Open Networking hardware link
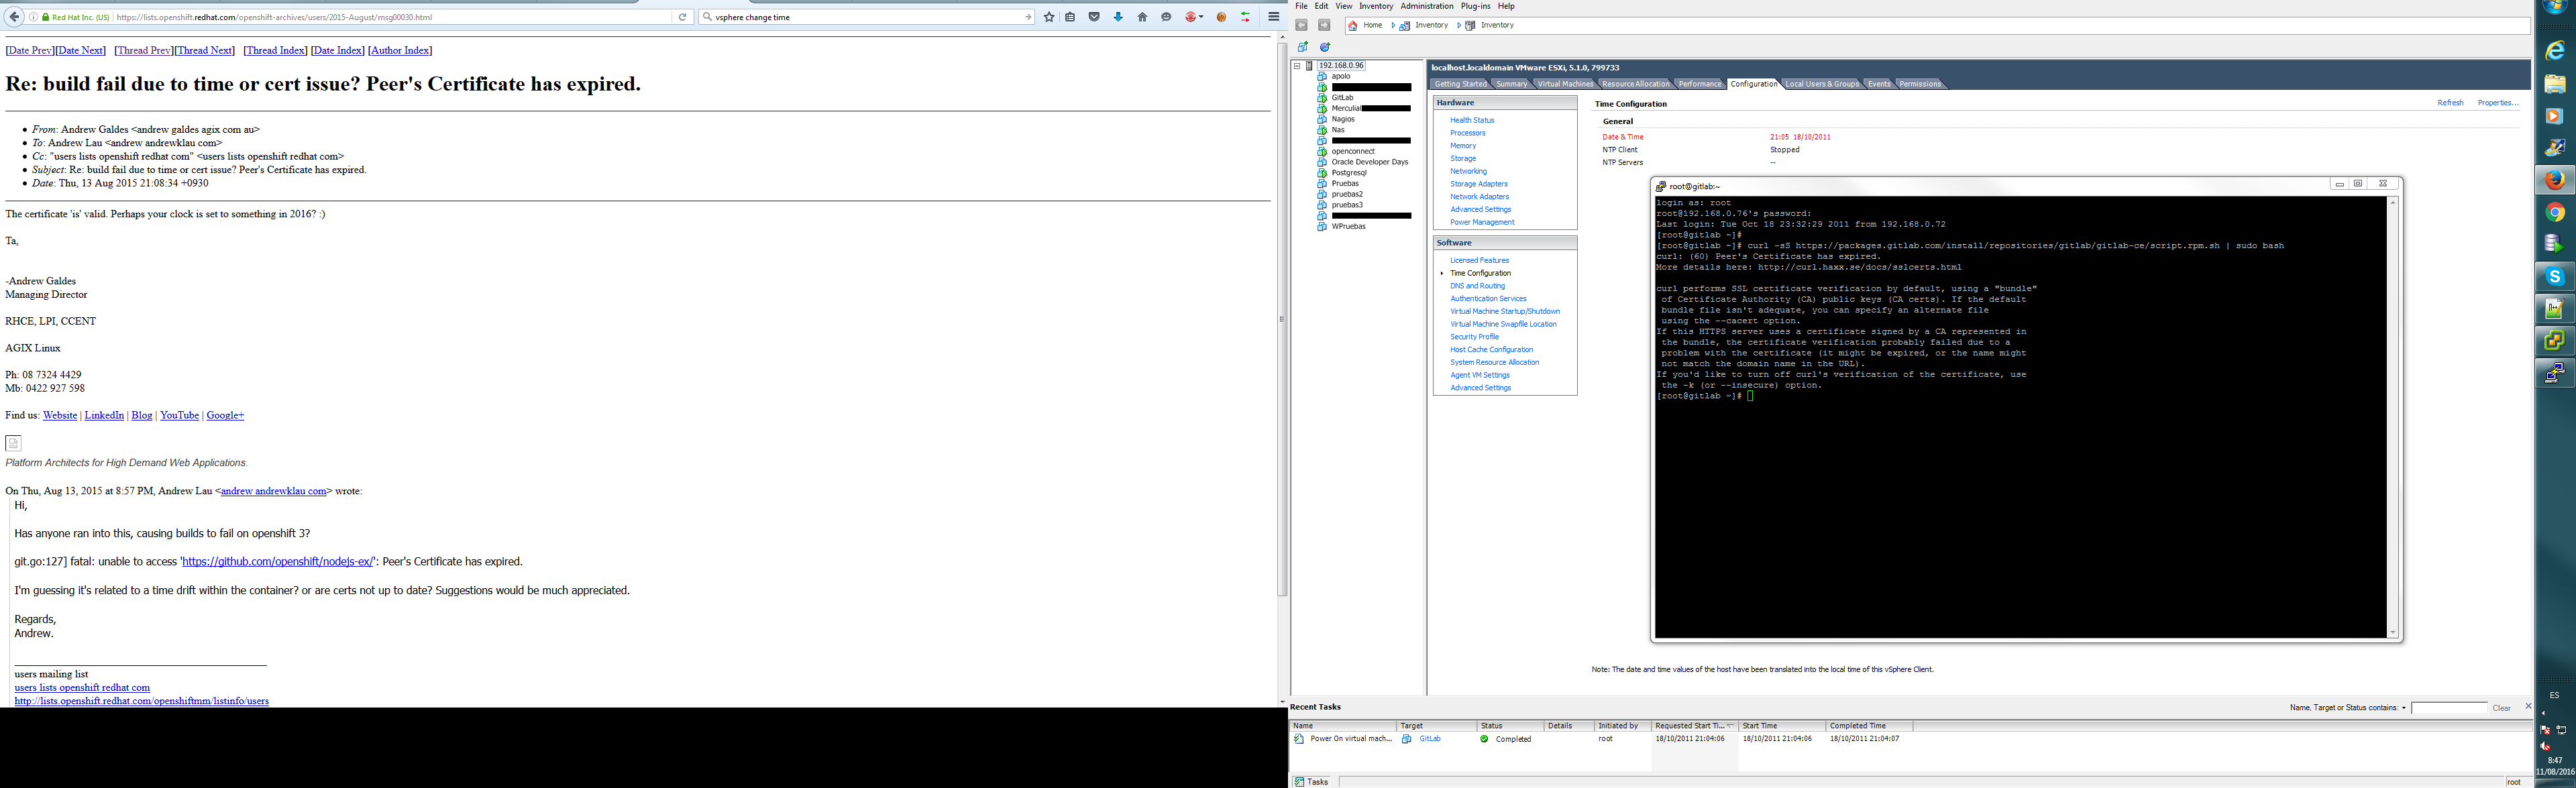This screenshot has height=788, width=2576. pos(1468,171)
